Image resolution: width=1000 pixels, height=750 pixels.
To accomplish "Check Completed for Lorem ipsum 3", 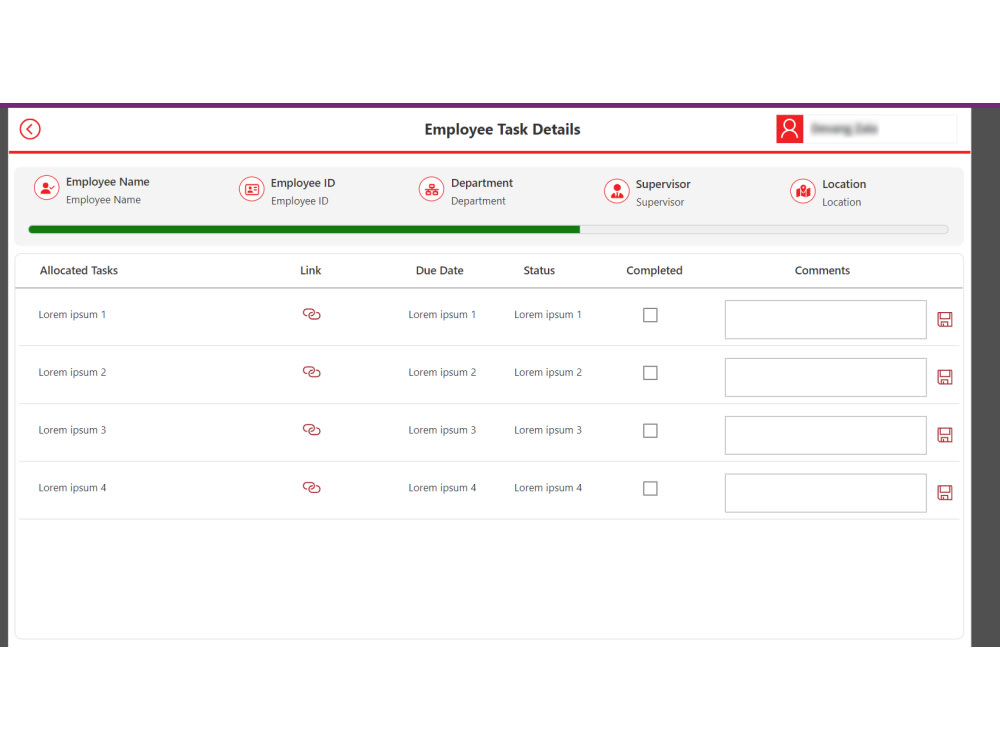I will pos(650,431).
